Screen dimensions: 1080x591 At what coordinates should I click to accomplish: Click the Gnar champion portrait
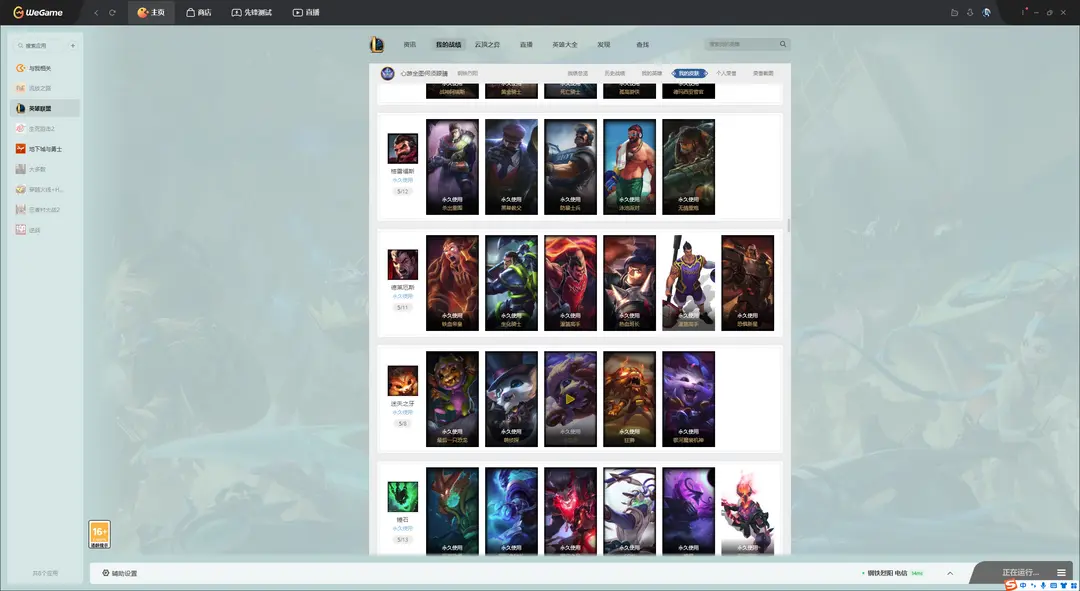(402, 381)
